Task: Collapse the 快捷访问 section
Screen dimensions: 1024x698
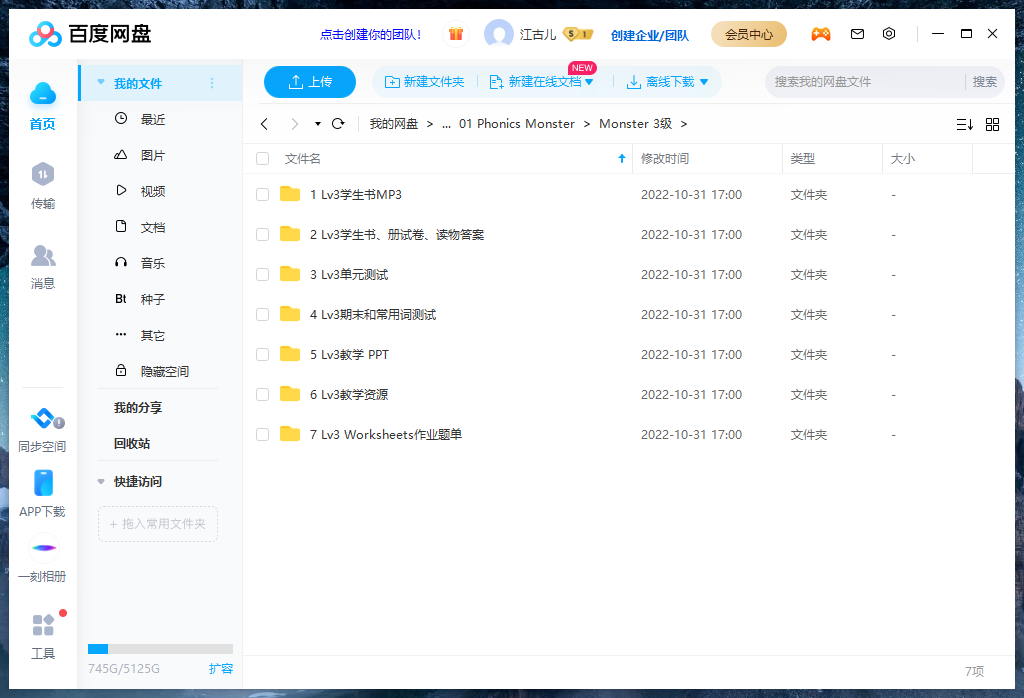Action: (100, 480)
